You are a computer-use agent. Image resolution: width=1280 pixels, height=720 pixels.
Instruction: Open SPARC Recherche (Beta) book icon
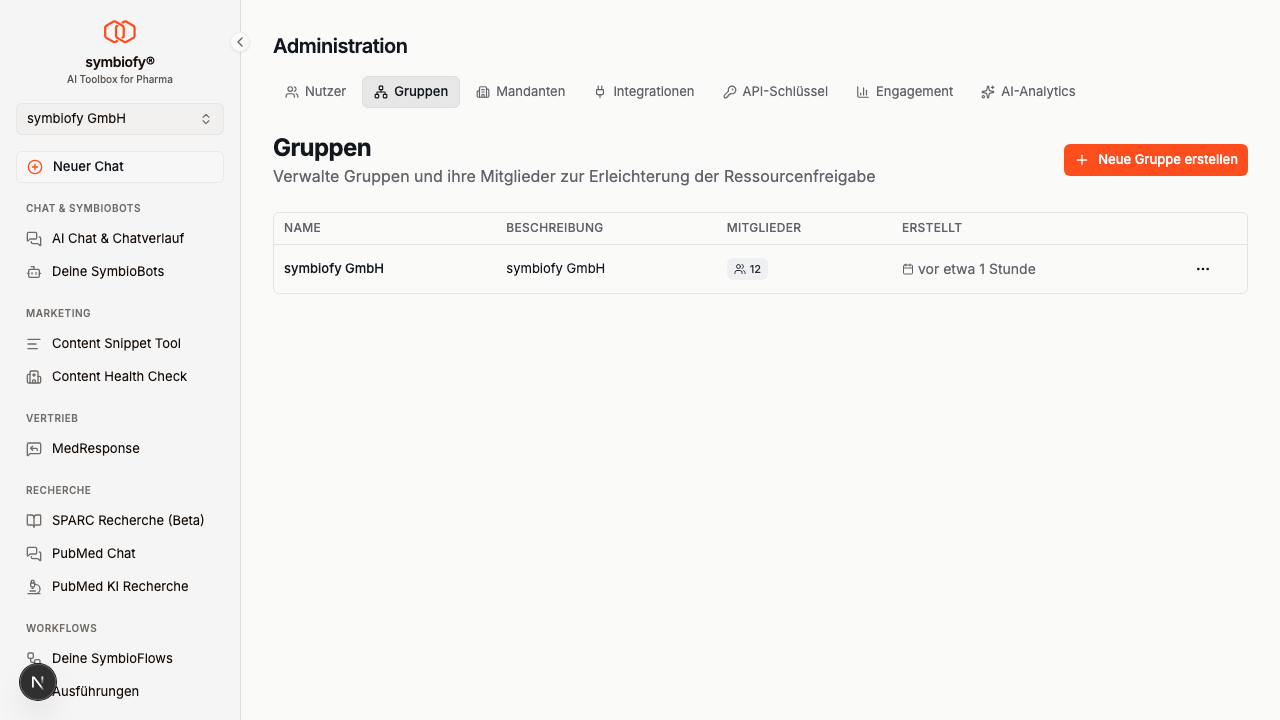[34, 520]
